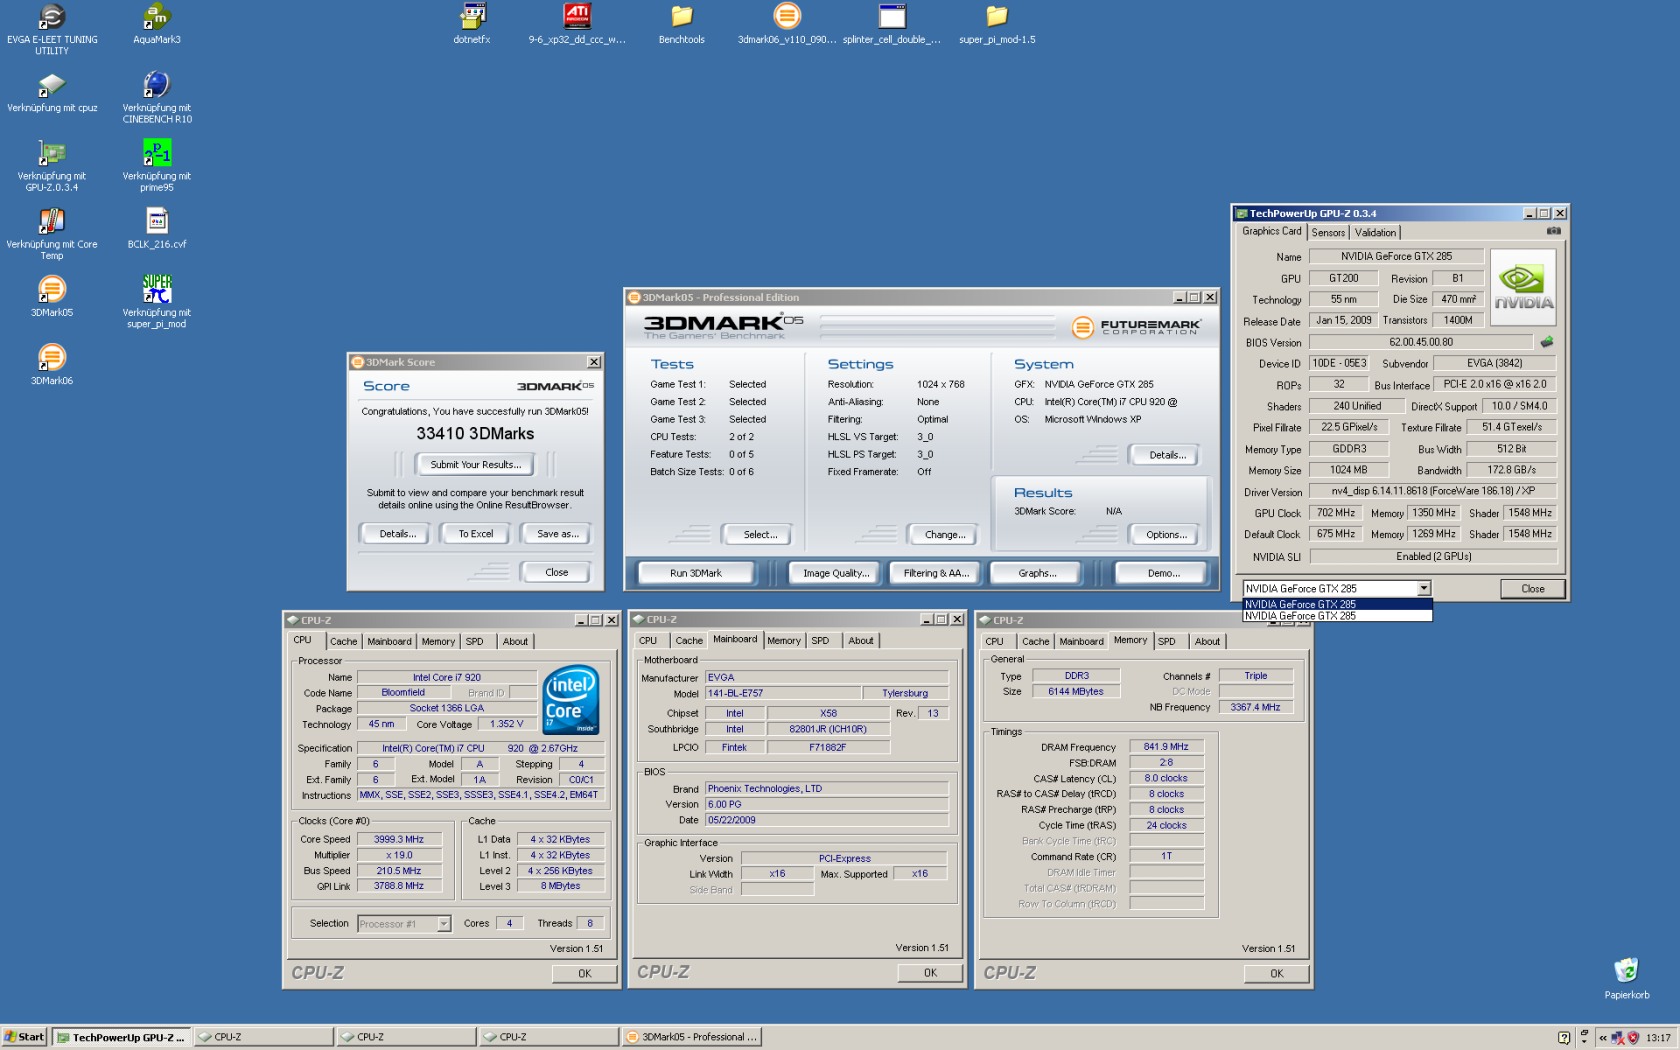This screenshot has width=1680, height=1050.
Task: Launch 3DMark05 desktop icon
Action: pyautogui.click(x=52, y=290)
